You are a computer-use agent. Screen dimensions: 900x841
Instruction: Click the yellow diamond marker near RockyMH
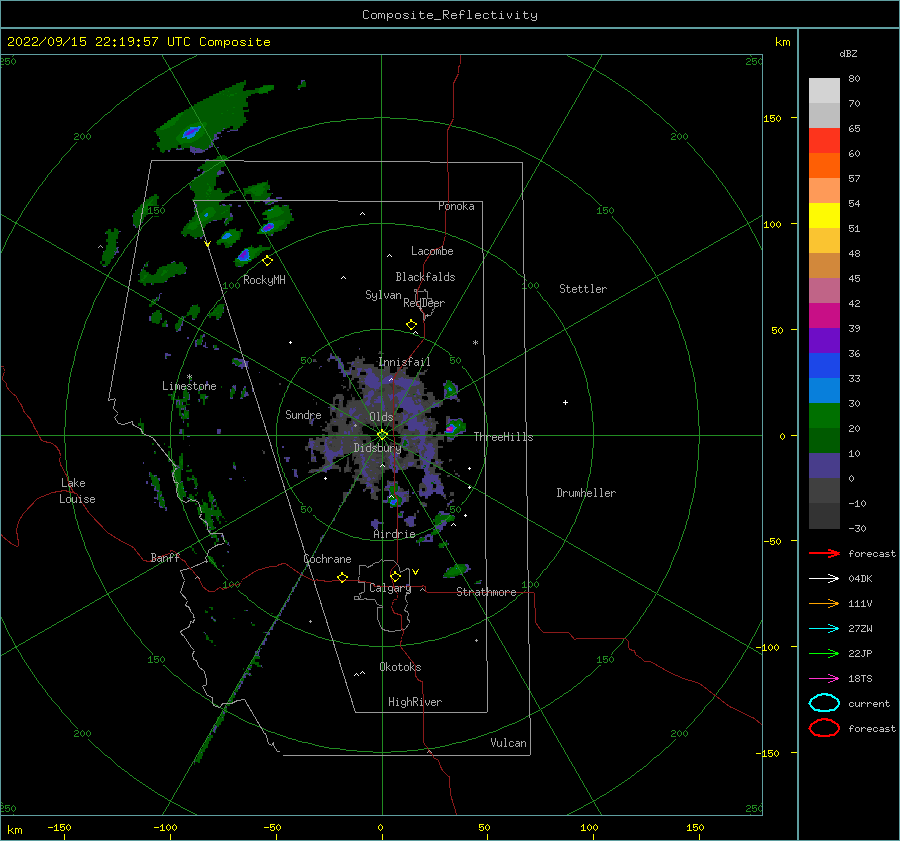click(267, 261)
